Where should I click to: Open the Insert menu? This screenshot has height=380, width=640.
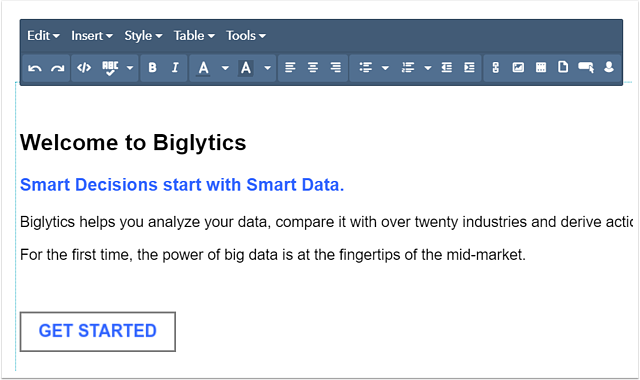click(92, 36)
